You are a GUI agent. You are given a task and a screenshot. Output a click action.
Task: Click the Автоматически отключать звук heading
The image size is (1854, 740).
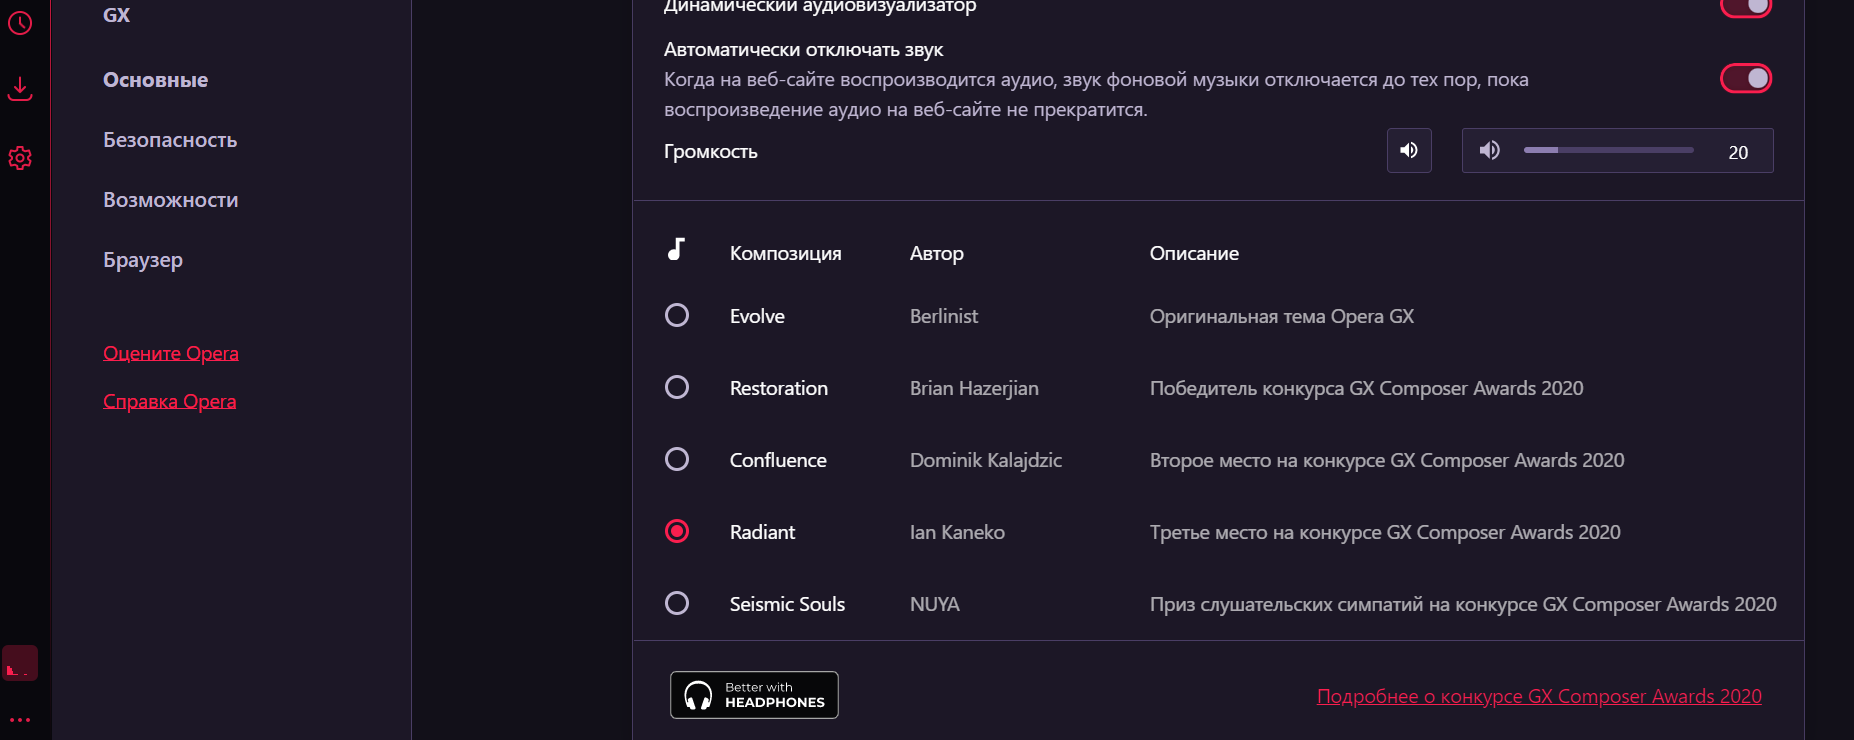(804, 50)
